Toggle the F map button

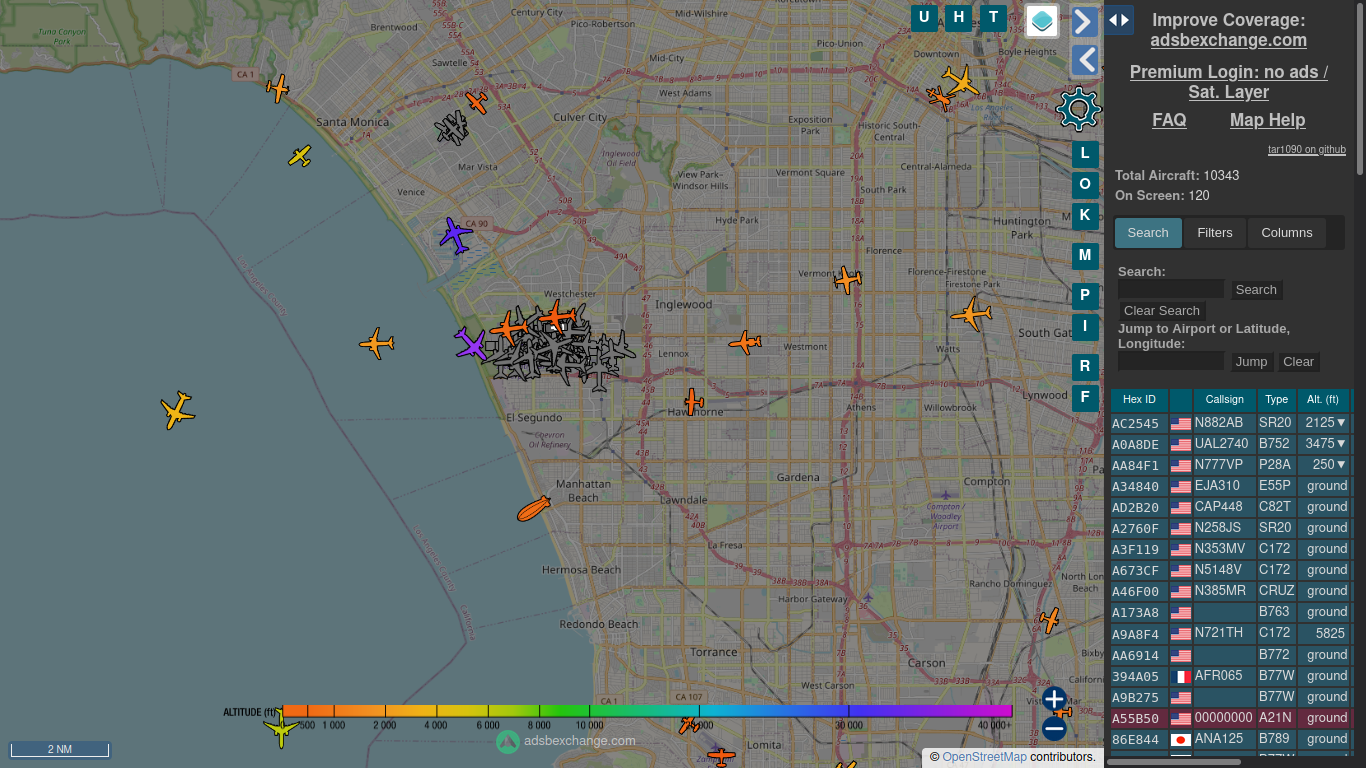coord(1085,397)
